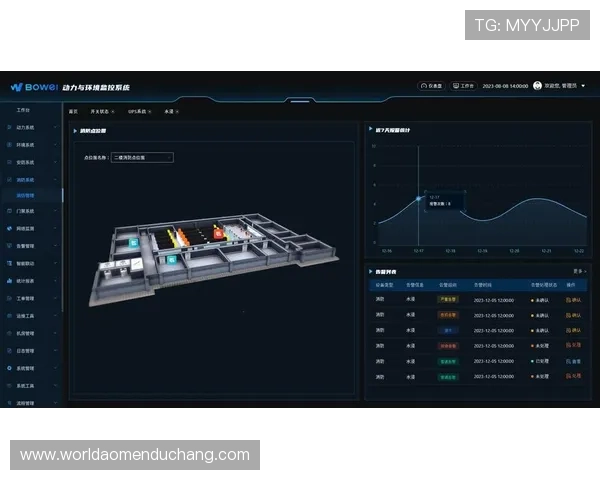Screen dimensions: 600x480
Task: Click the 仪表盘 button in header
Action: pyautogui.click(x=431, y=86)
